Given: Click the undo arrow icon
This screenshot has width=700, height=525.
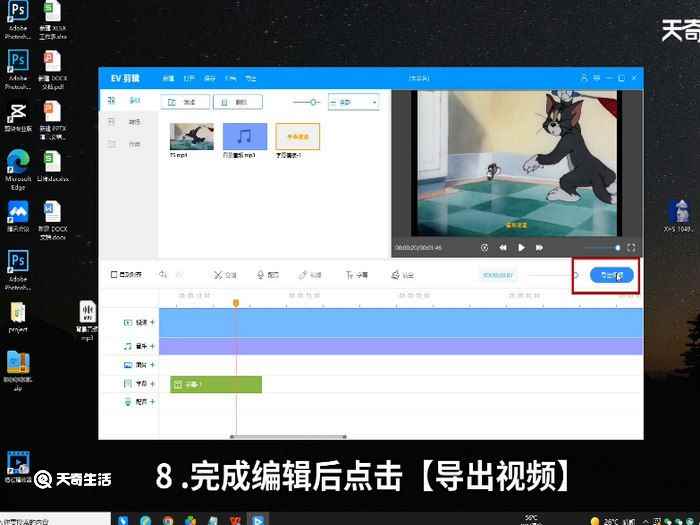Looking at the screenshot, I should point(163,275).
